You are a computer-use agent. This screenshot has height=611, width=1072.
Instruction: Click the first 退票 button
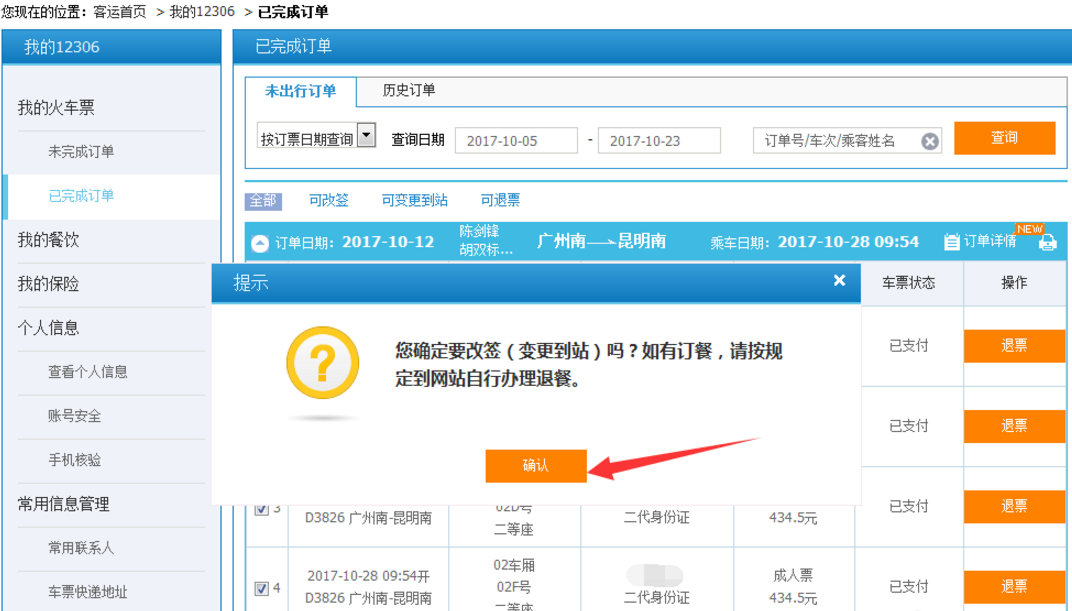1013,345
